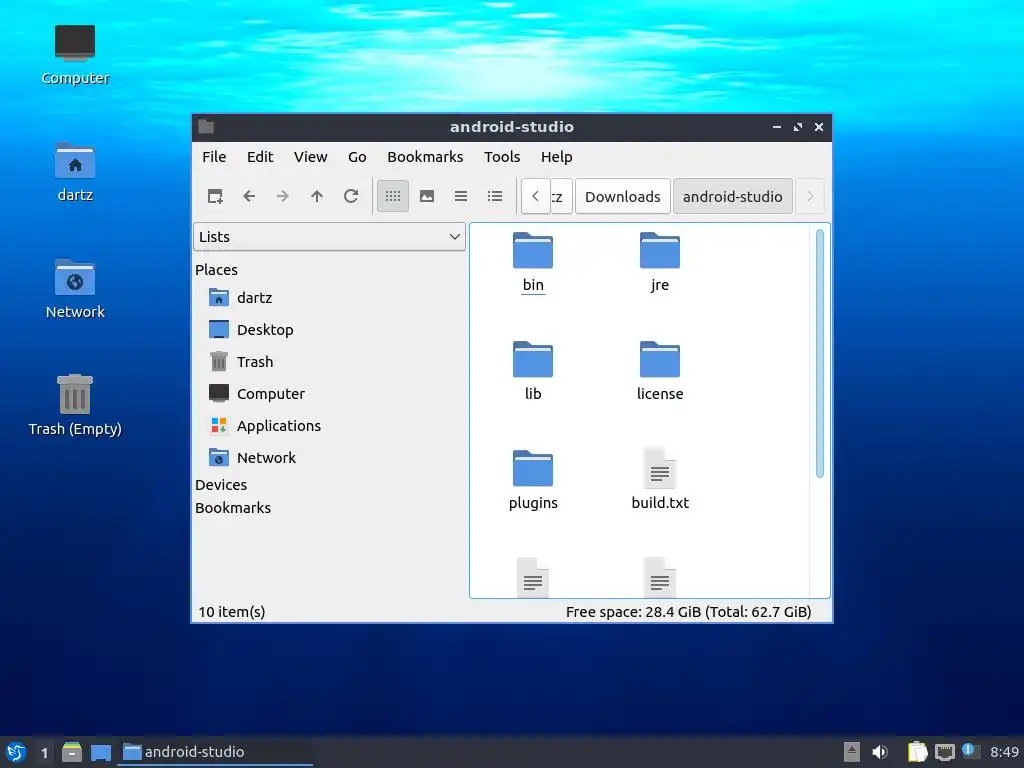Viewport: 1024px width, 768px height.
Task: Open the Help menu
Action: coord(556,157)
